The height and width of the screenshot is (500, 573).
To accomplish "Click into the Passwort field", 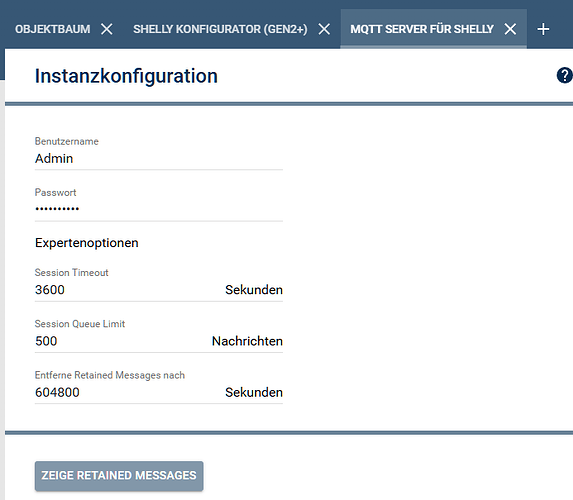I will pos(159,210).
